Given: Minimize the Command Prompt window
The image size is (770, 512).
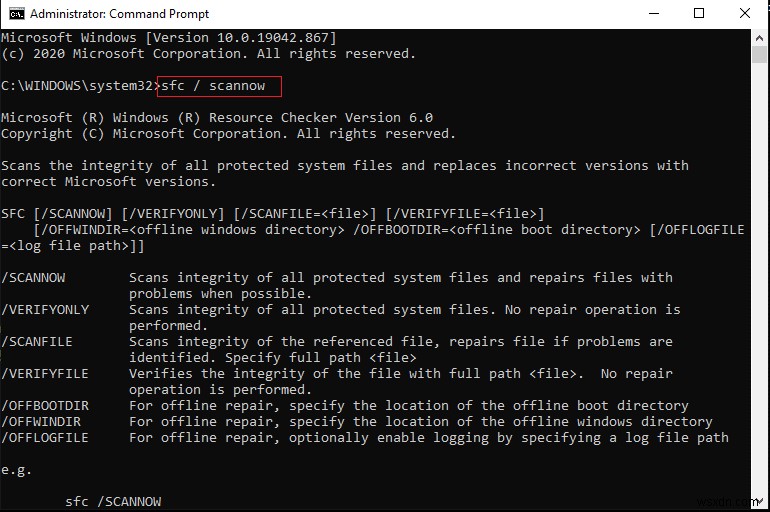Looking at the screenshot, I should 651,14.
